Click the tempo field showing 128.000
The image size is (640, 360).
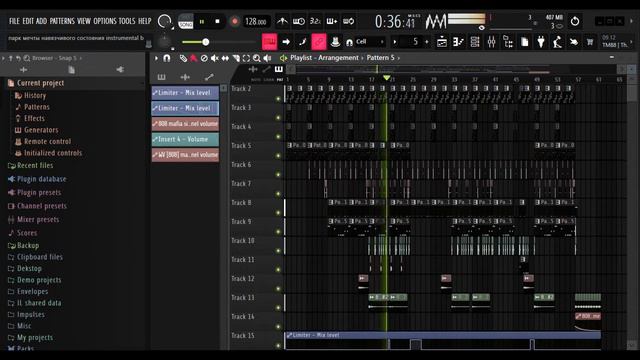pos(256,21)
